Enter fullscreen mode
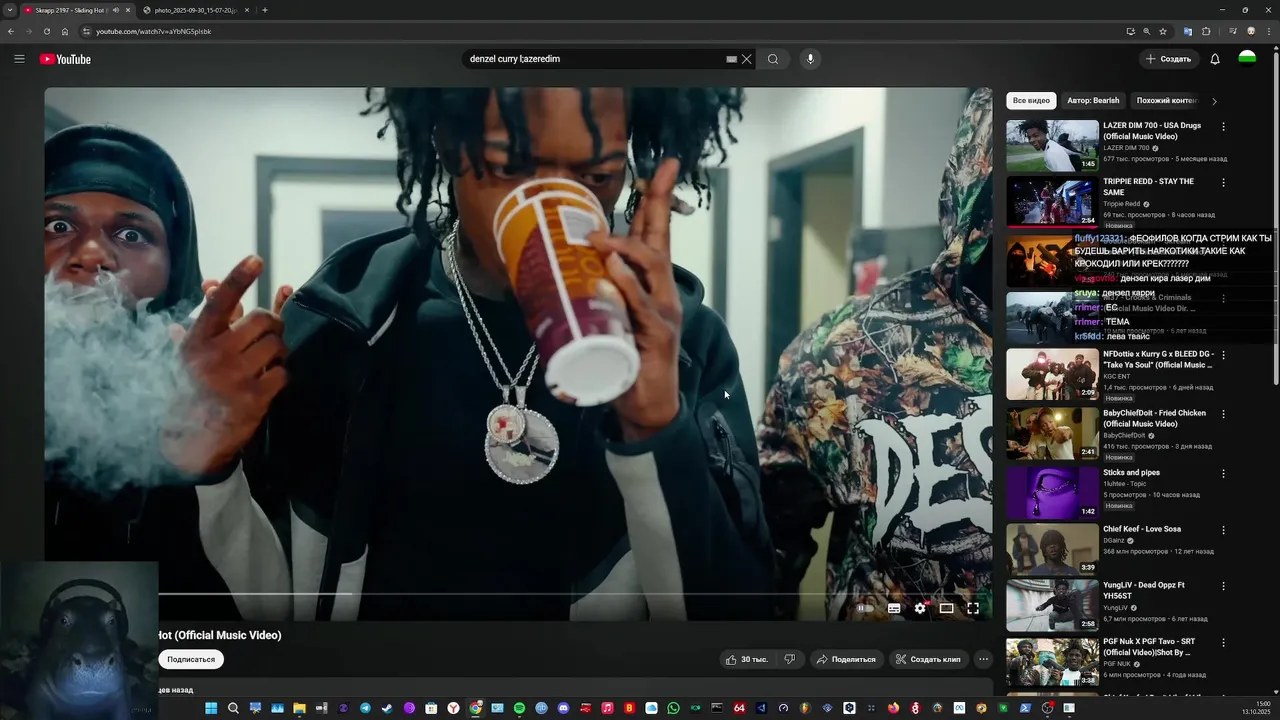 point(973,608)
